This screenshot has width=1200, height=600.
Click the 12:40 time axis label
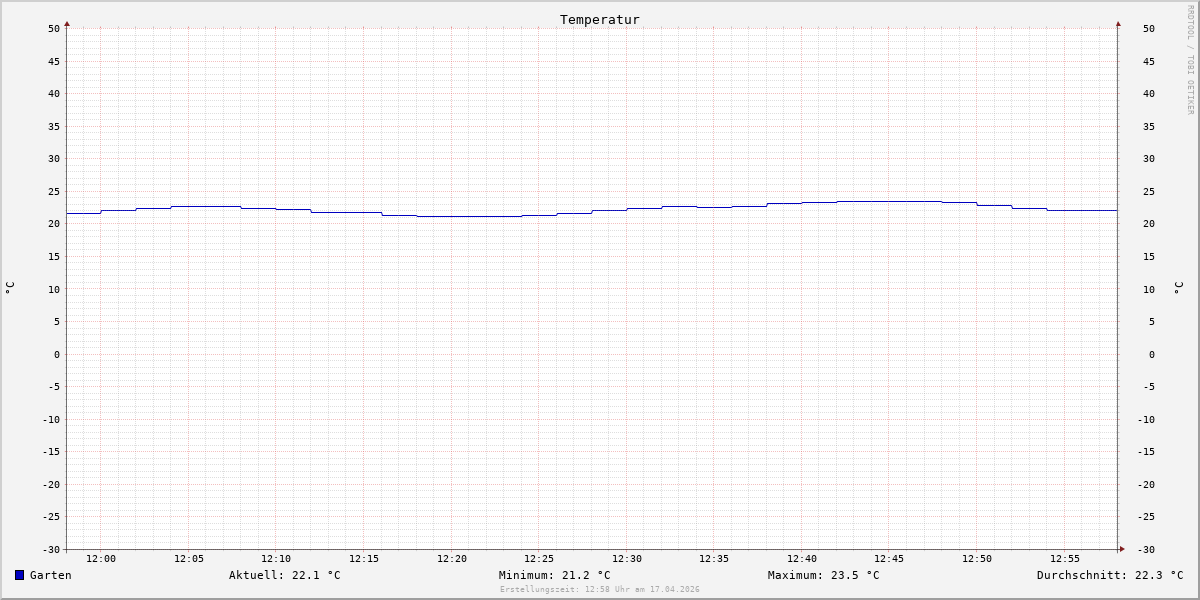tap(802, 559)
